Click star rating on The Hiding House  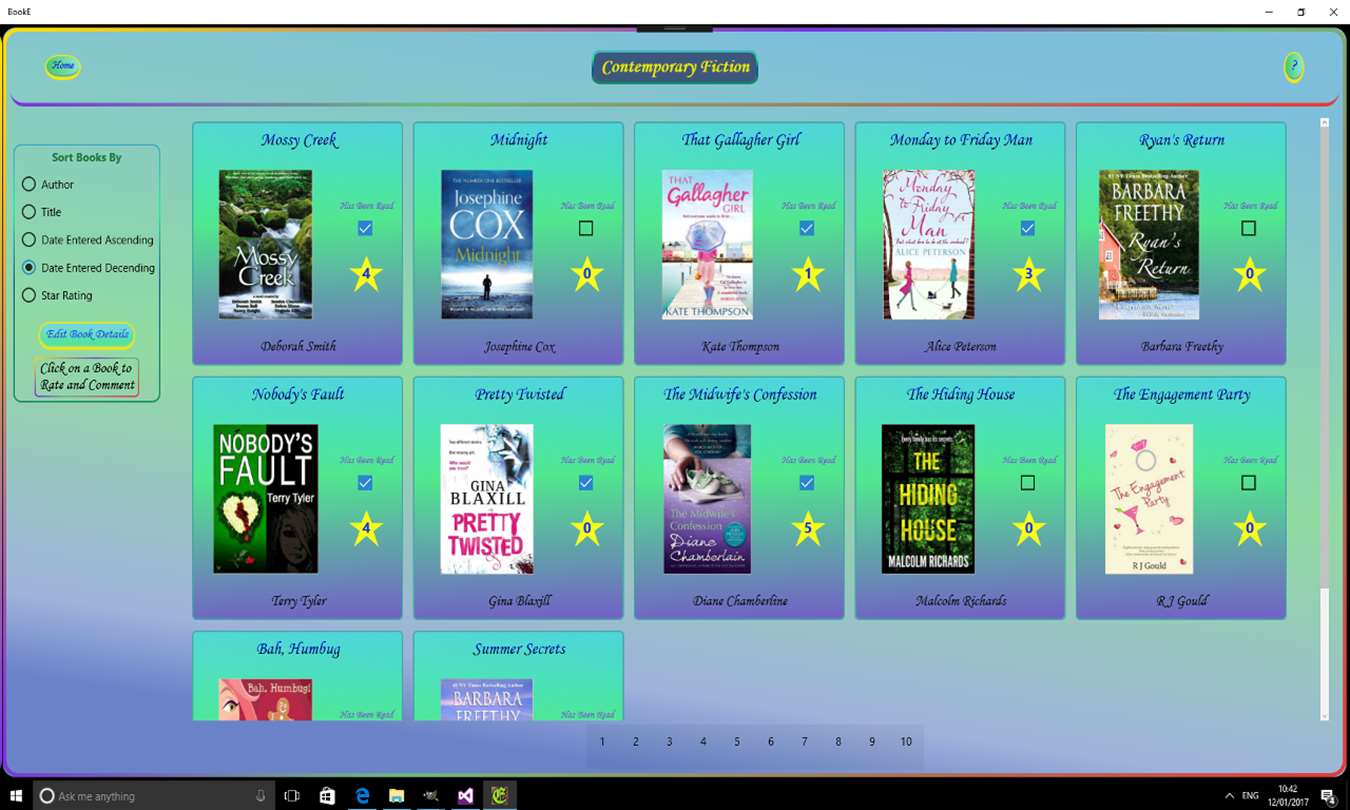pos(1029,528)
